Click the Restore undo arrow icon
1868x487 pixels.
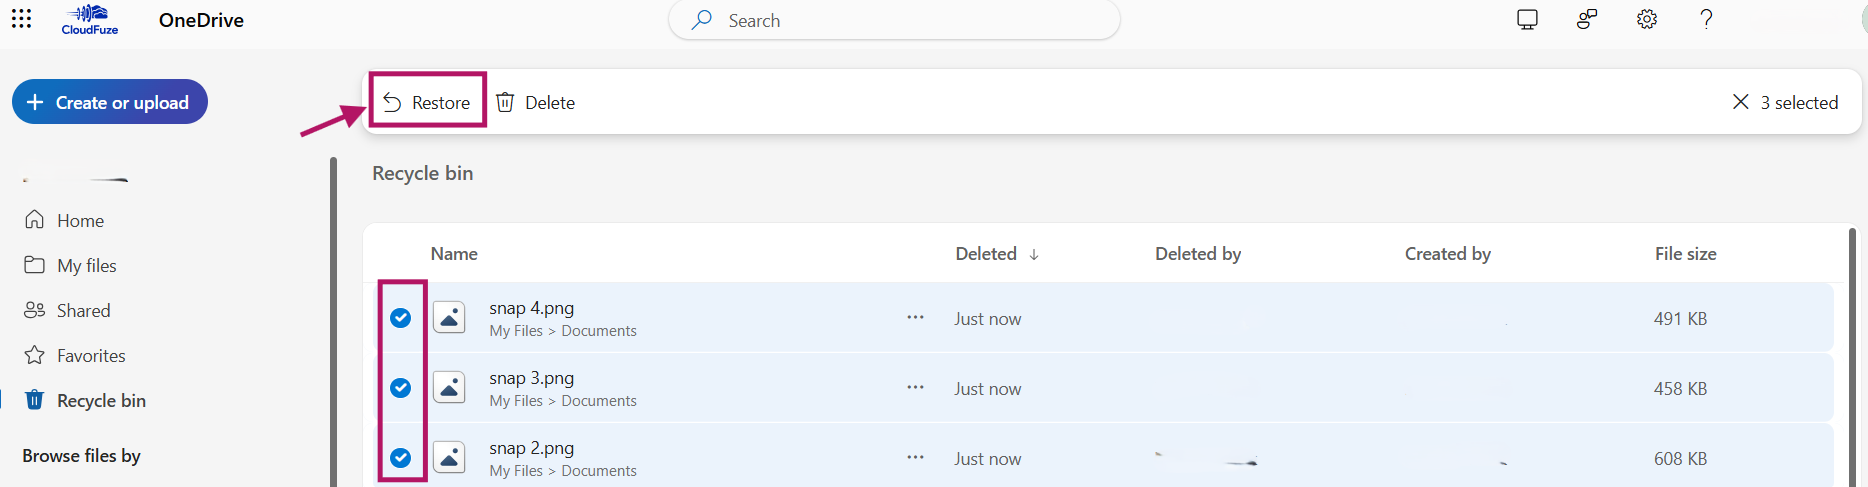click(393, 102)
